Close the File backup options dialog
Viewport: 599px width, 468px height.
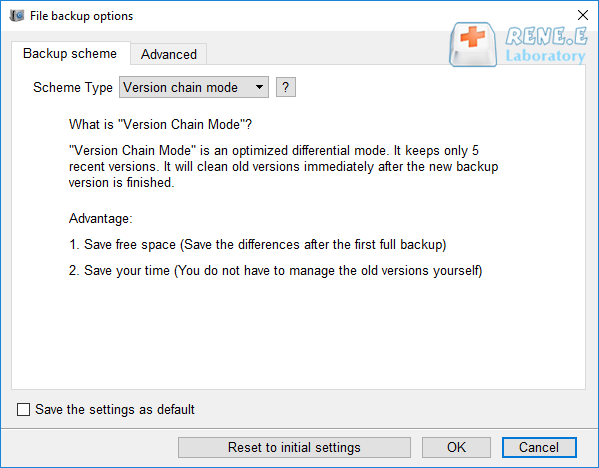583,15
